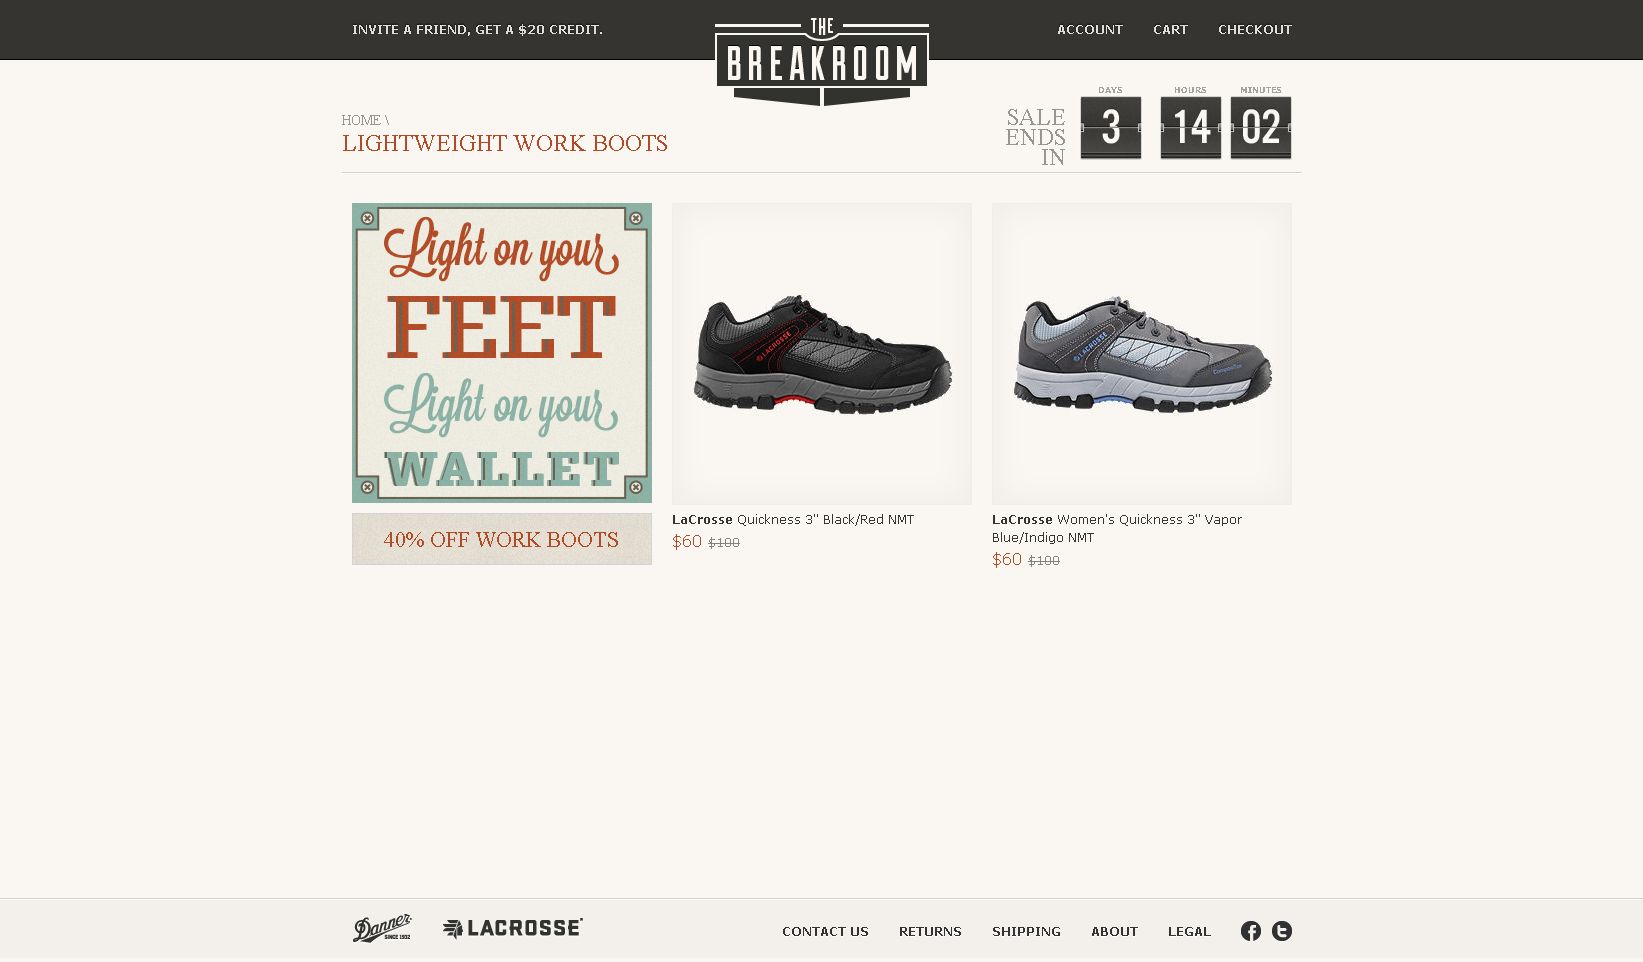Screen dimensions: 1643x962
Task: Open the Shipping footer link
Action: click(1026, 932)
